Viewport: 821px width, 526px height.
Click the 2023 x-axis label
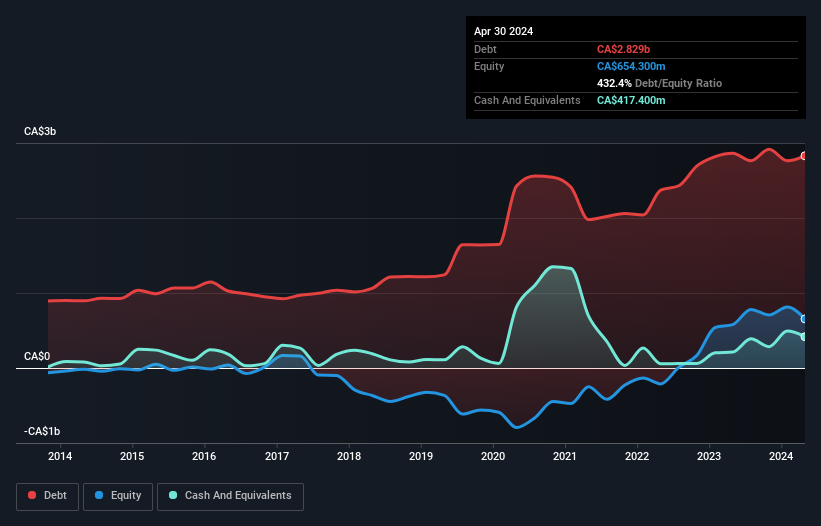[x=709, y=456]
